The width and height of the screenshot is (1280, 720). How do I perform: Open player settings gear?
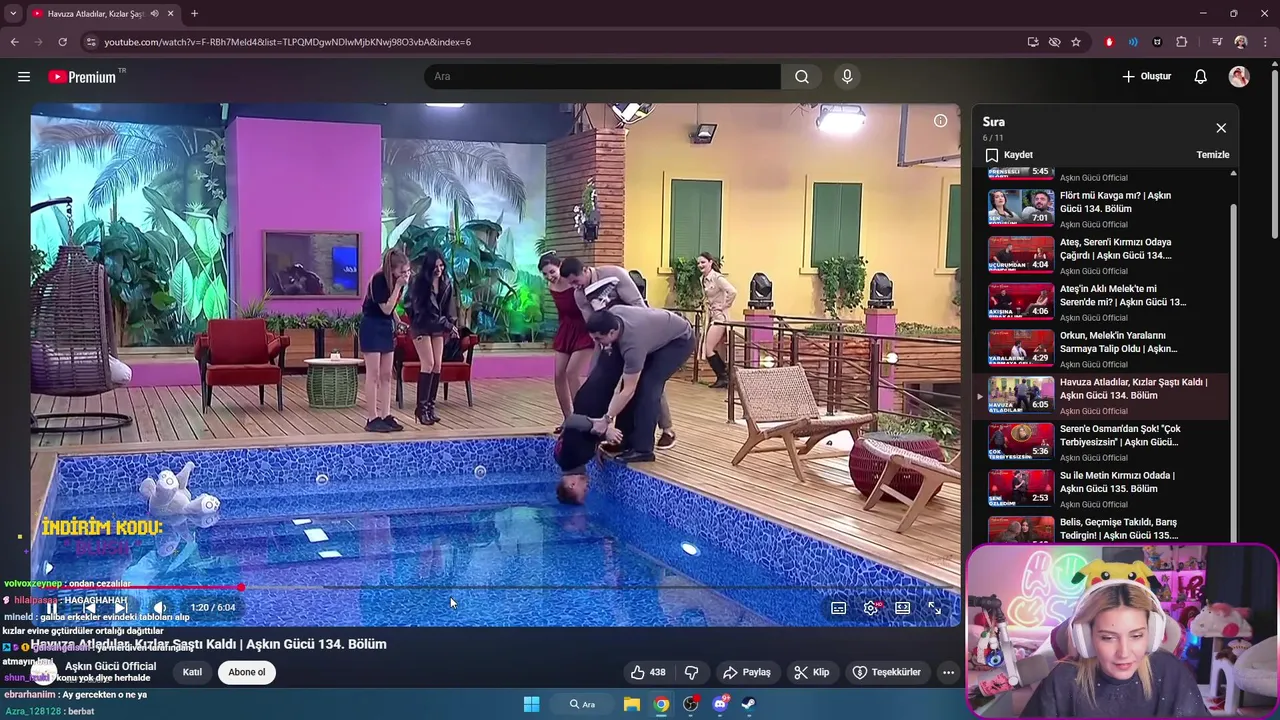872,607
